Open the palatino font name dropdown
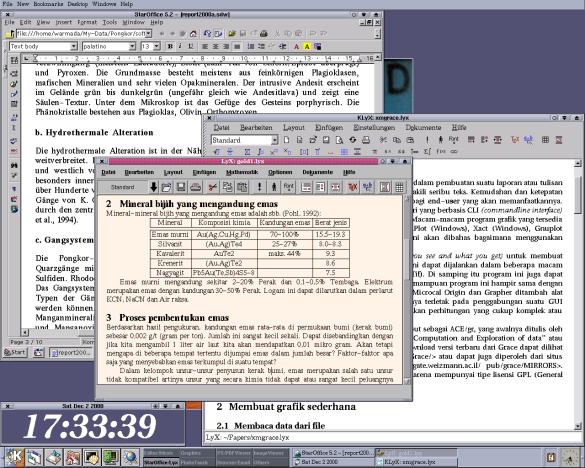This screenshot has height=468, width=585. (132, 46)
